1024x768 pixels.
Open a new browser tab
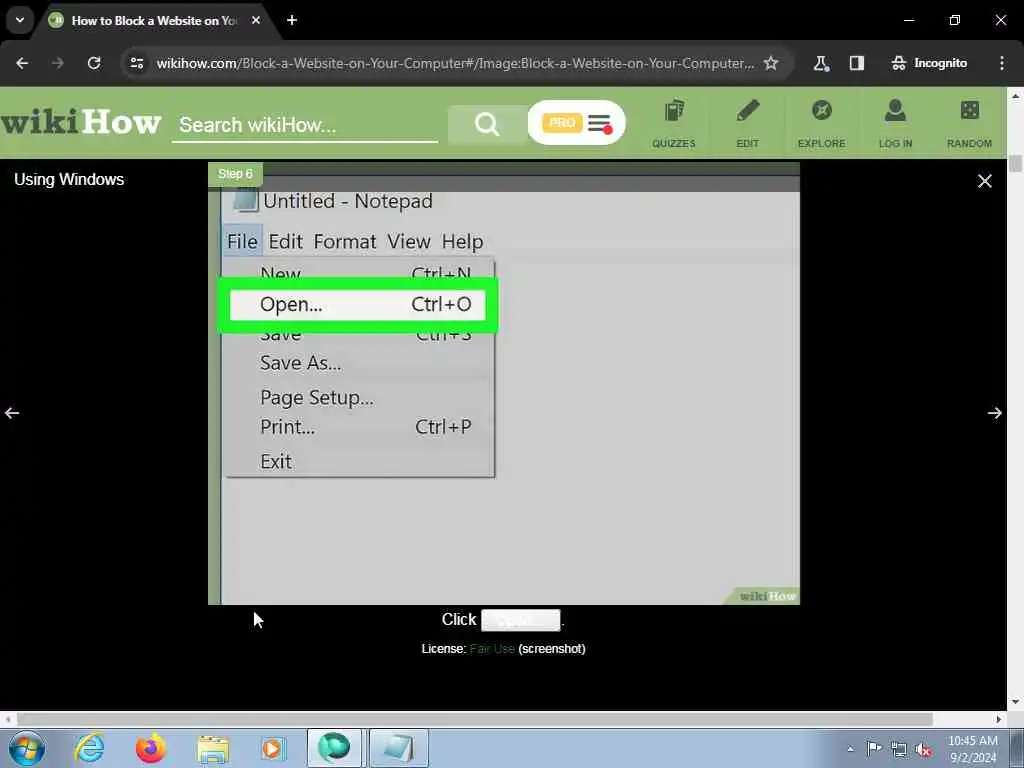292,20
